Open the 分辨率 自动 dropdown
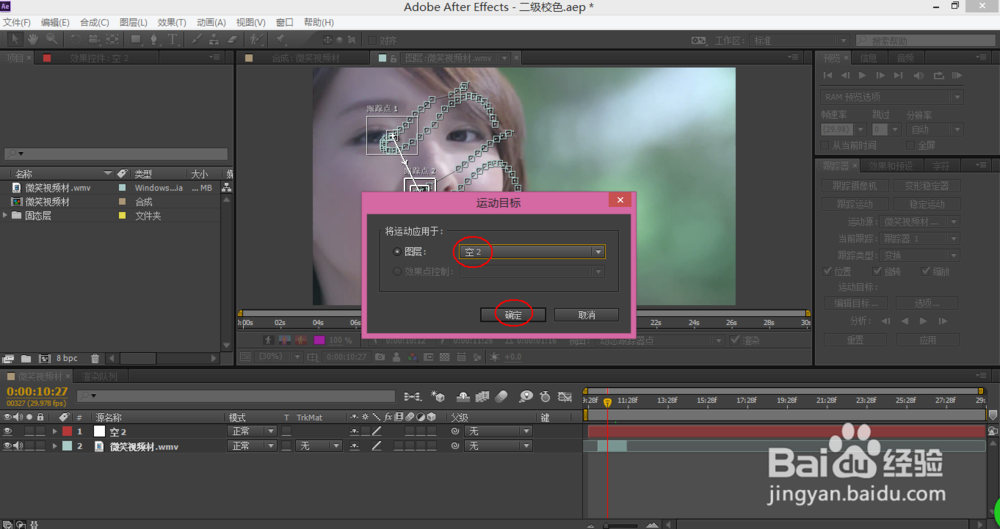The image size is (1000, 529). 934,130
